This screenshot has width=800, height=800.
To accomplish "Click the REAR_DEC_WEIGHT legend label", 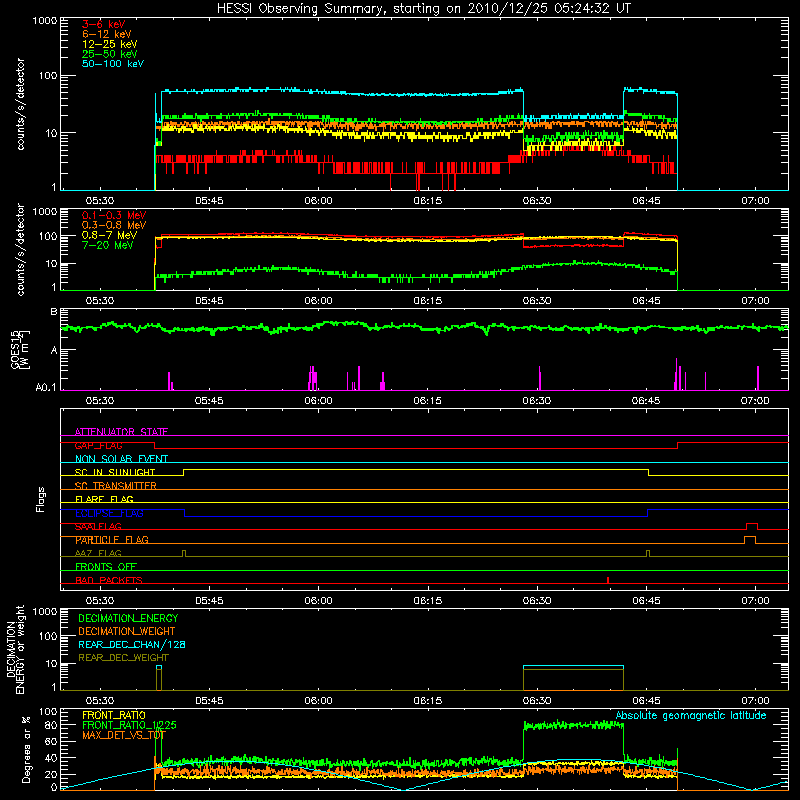I will 123,658.
